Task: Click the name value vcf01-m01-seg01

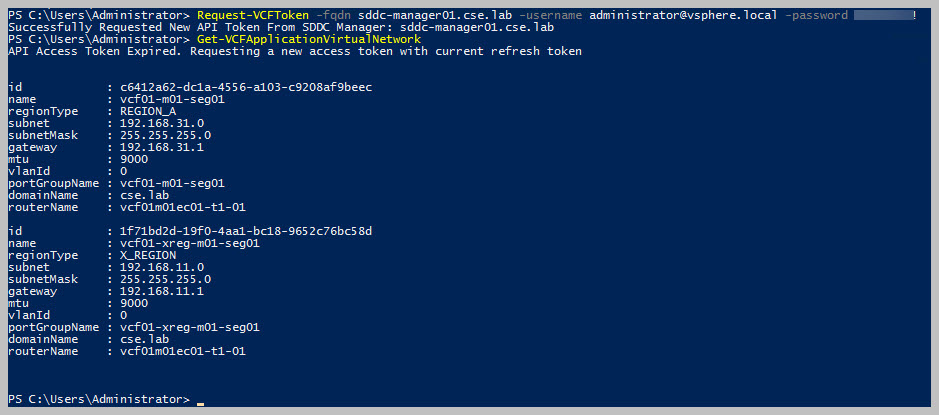Action: 165,99
